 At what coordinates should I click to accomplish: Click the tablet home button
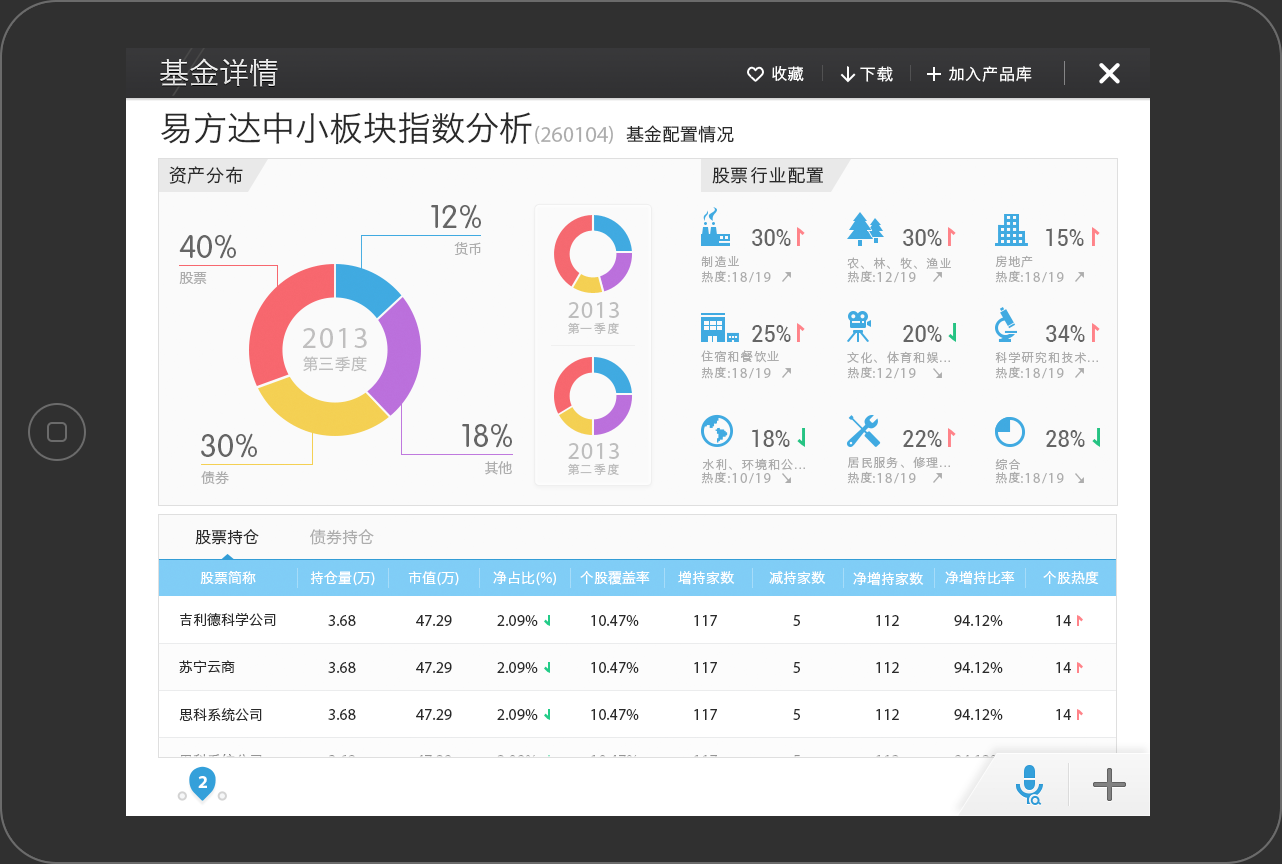57,432
